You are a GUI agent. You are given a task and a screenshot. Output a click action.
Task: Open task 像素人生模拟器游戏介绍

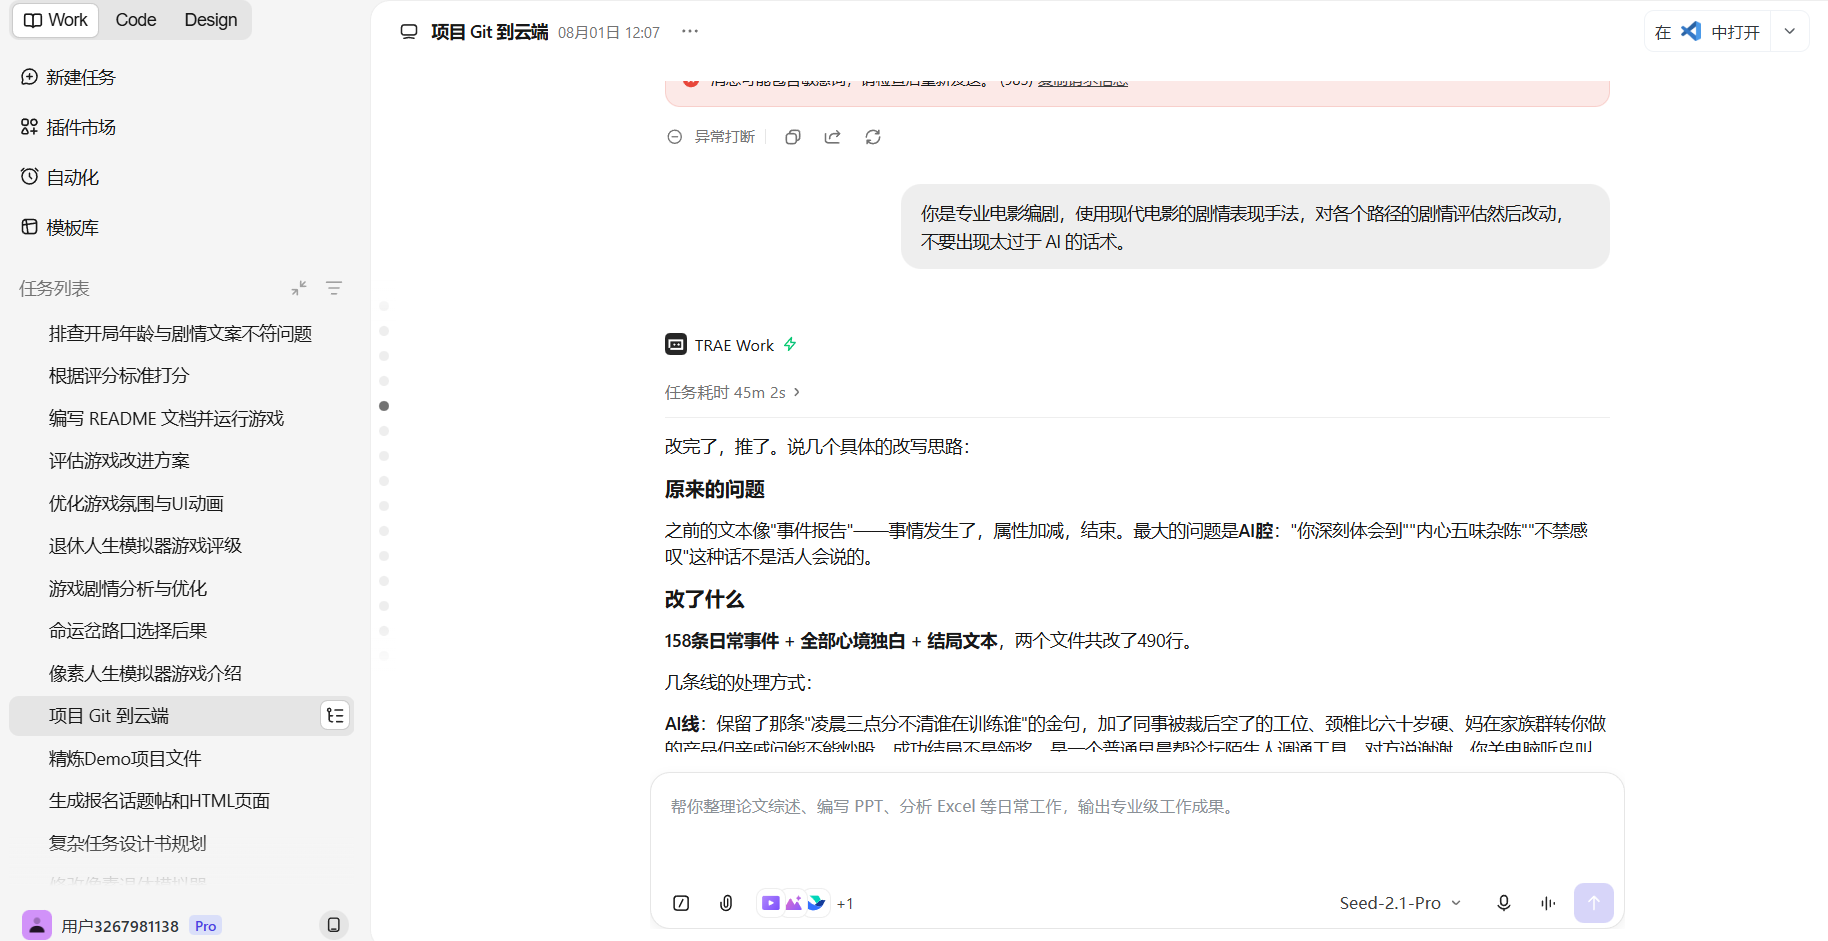click(181, 673)
